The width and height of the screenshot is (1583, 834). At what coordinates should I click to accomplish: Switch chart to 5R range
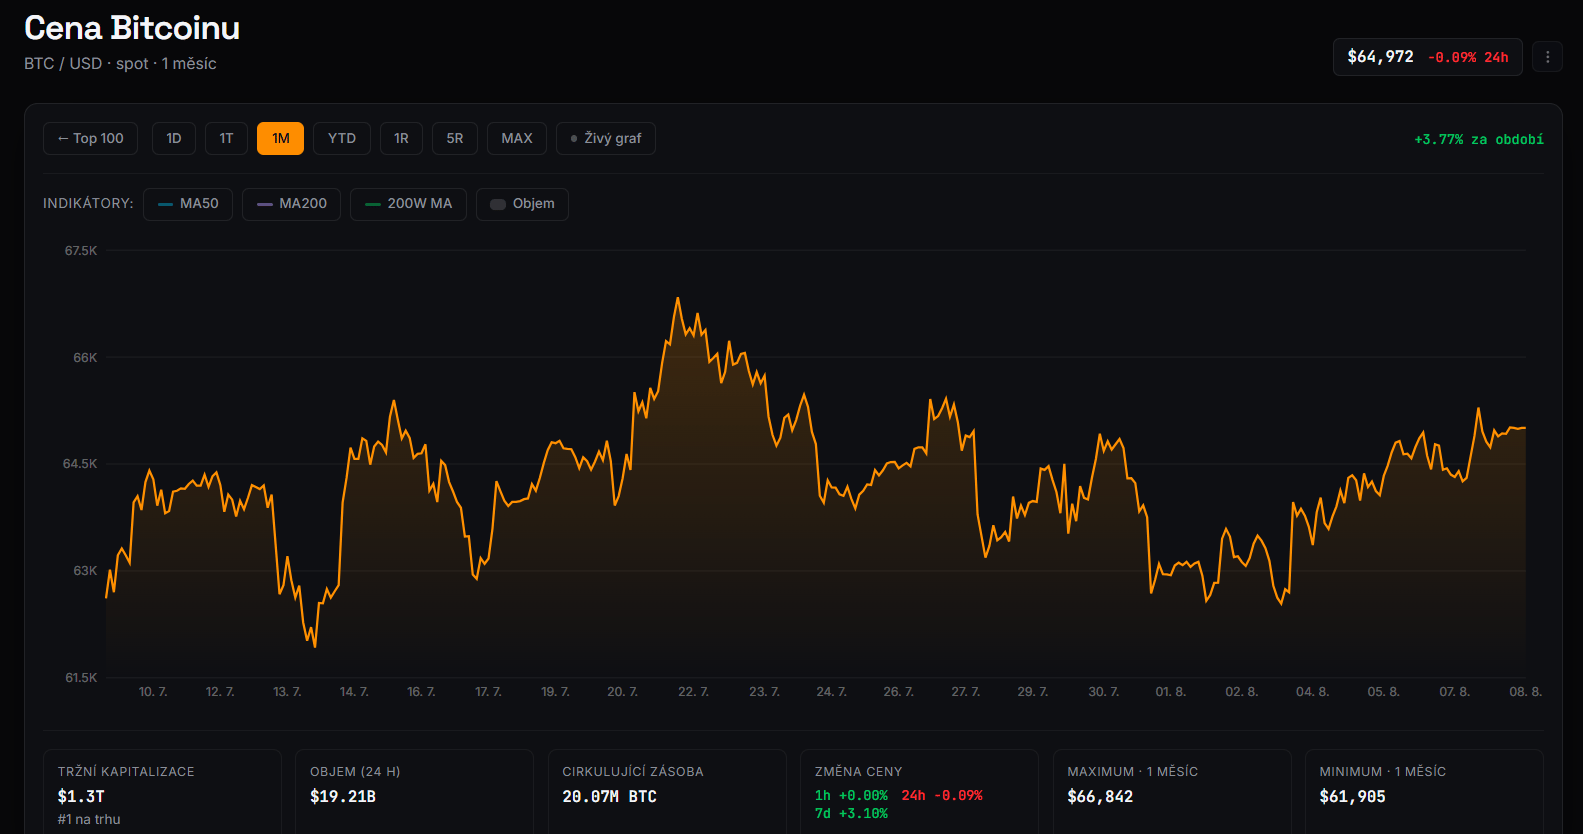[455, 138]
